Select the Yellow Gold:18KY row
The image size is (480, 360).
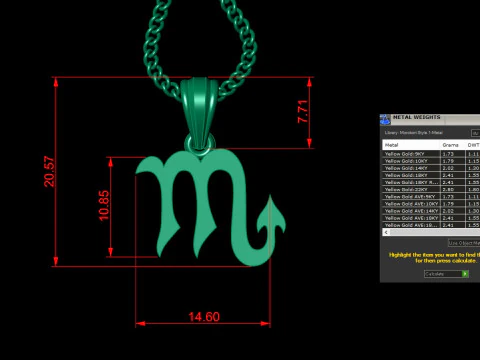[x=431, y=175]
